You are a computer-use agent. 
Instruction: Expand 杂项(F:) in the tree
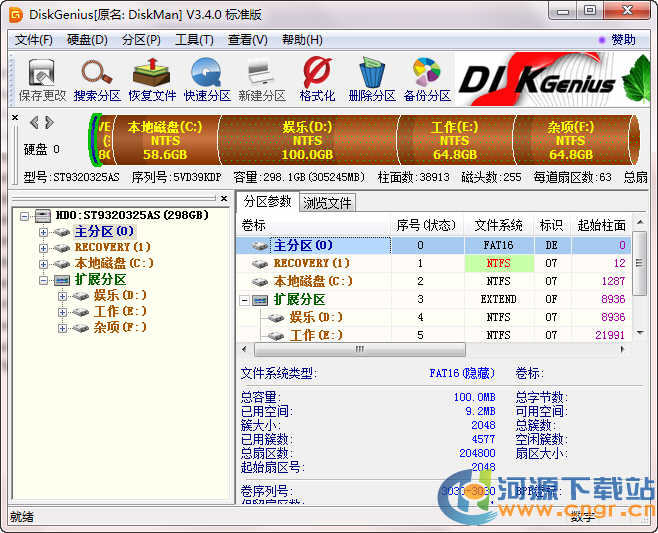pyautogui.click(x=62, y=328)
